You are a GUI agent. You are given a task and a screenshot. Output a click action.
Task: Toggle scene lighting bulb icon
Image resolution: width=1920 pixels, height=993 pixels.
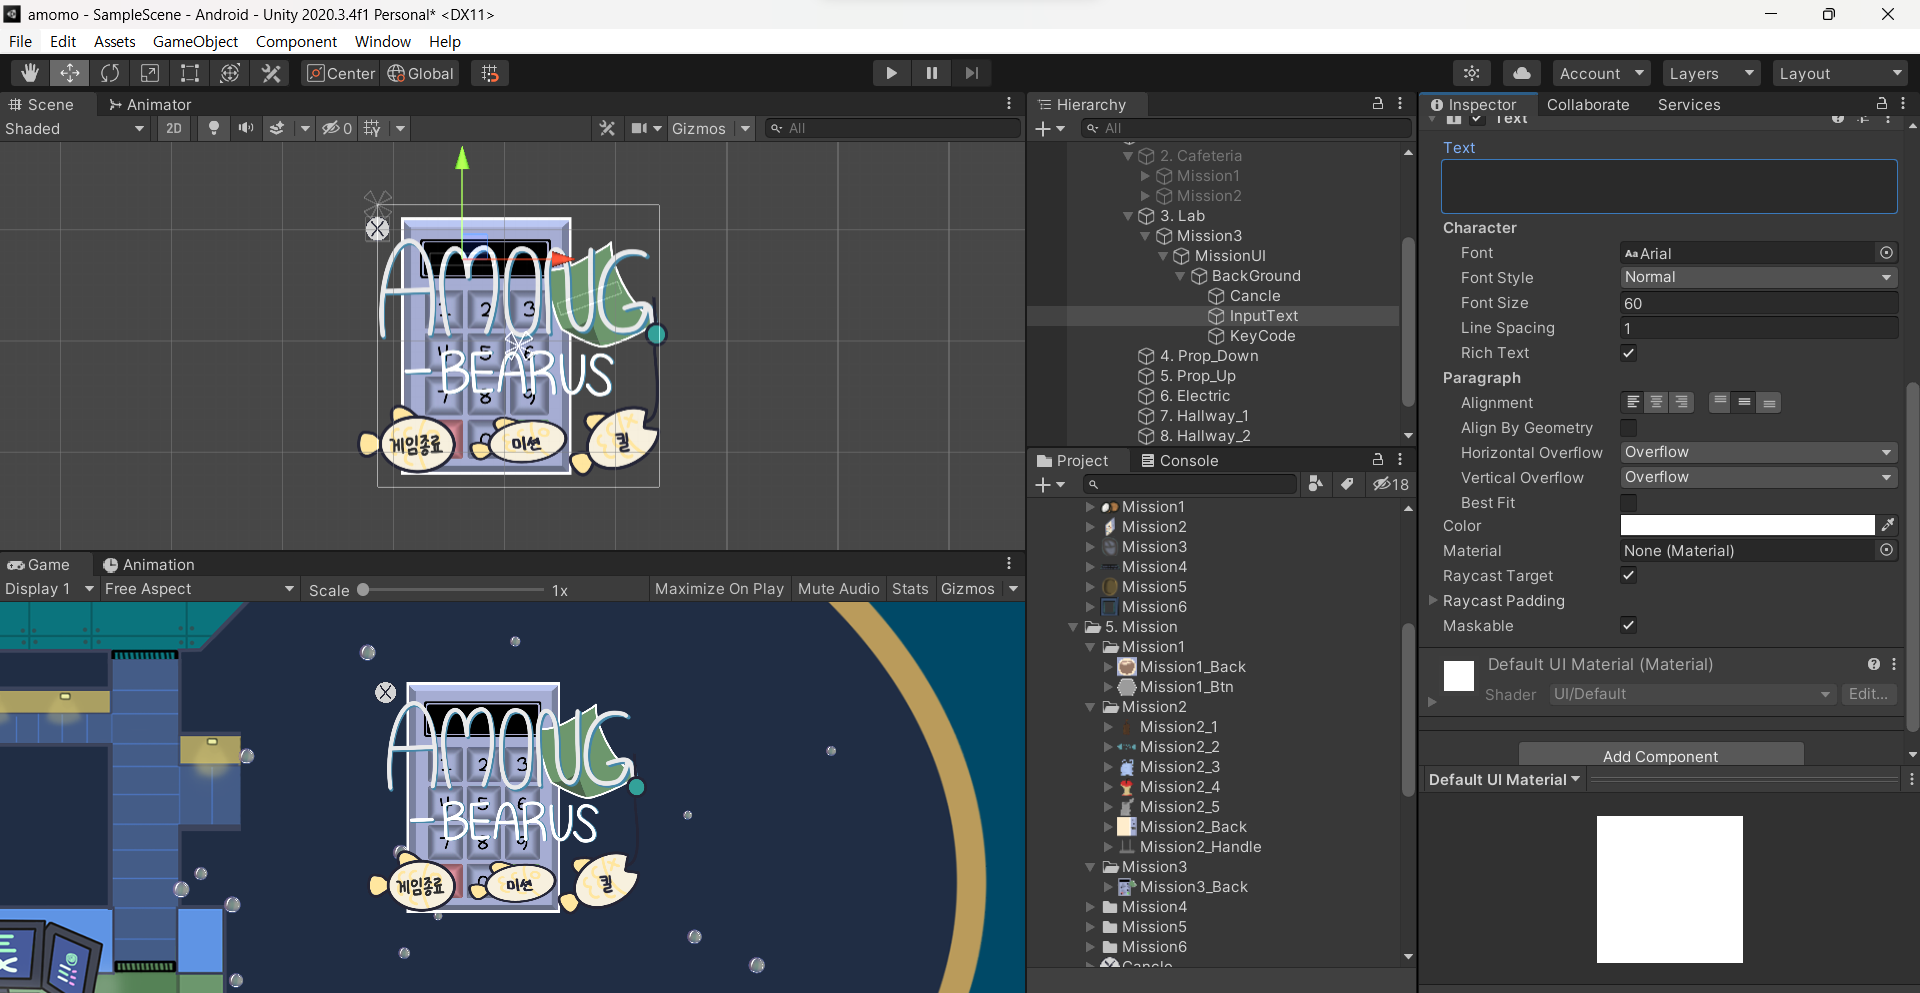213,128
